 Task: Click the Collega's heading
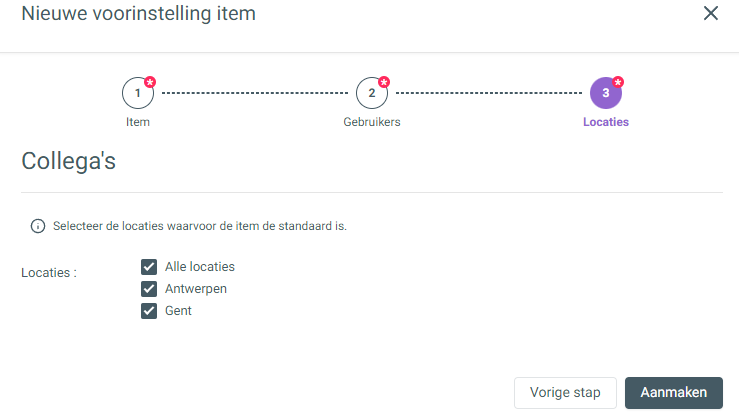click(x=68, y=161)
